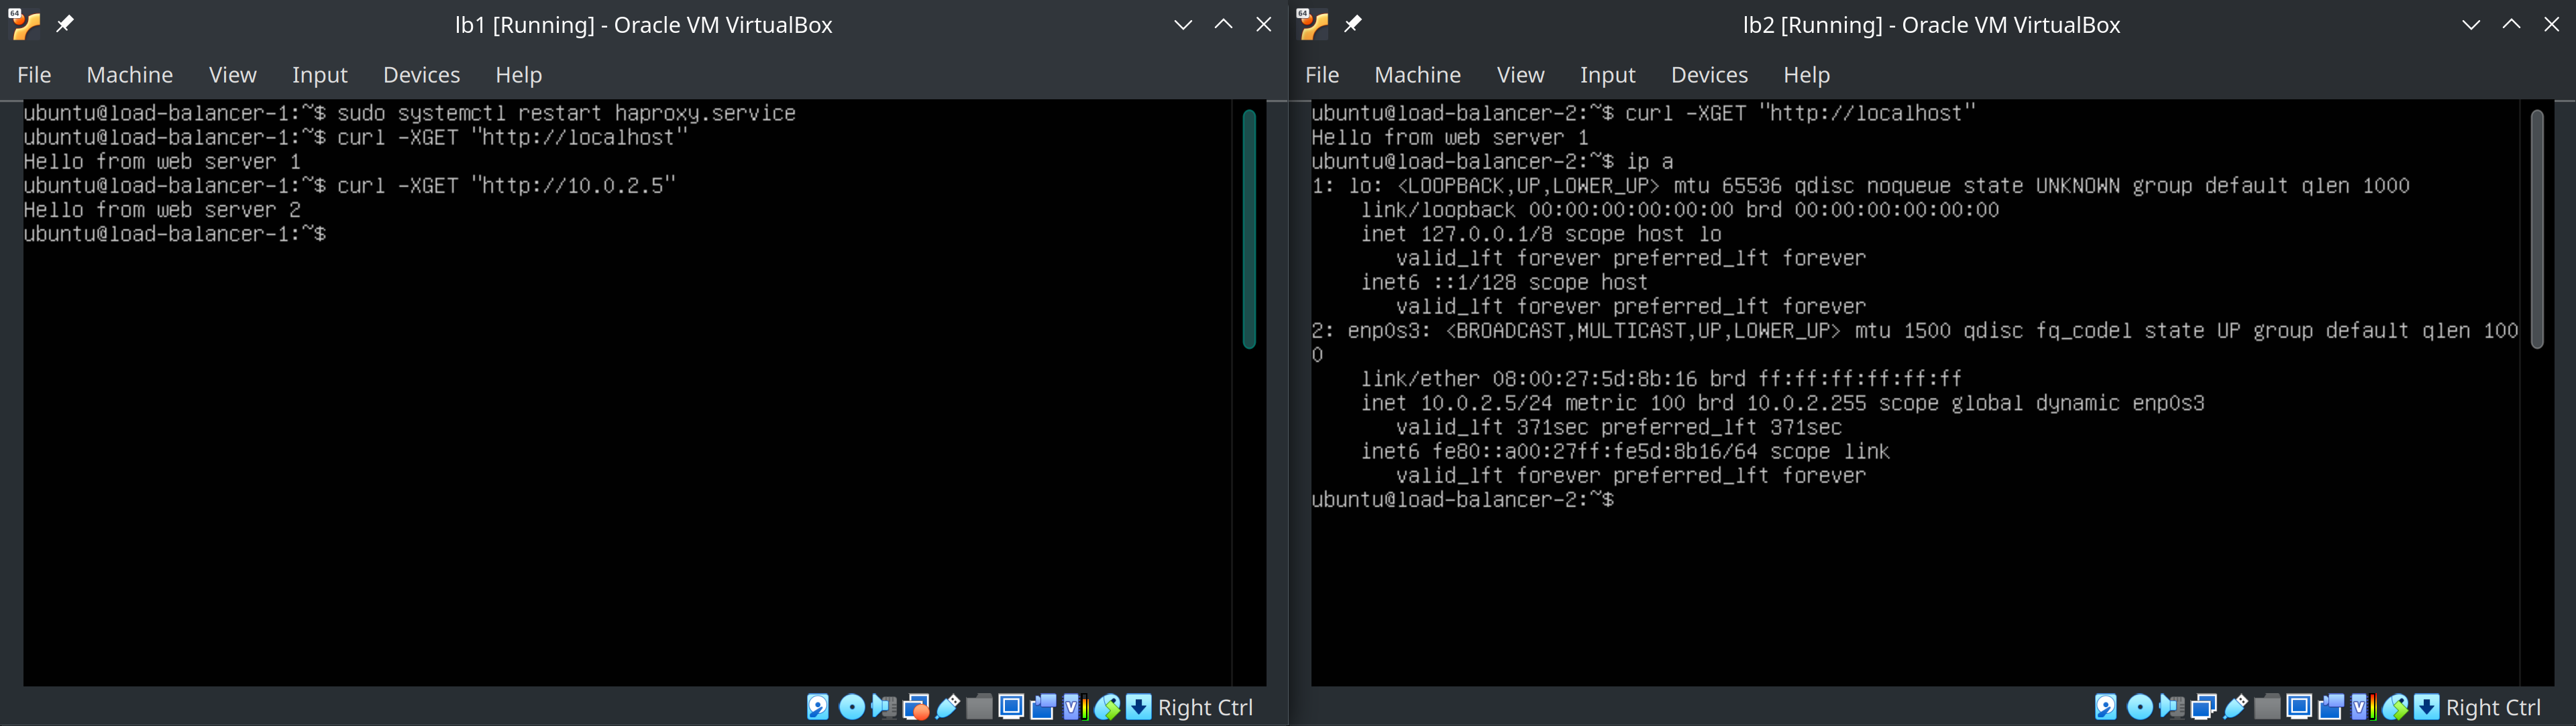Screen dimensions: 2576x726
Task: Open audio settings icon in lb1 status bar
Action: coord(883,707)
